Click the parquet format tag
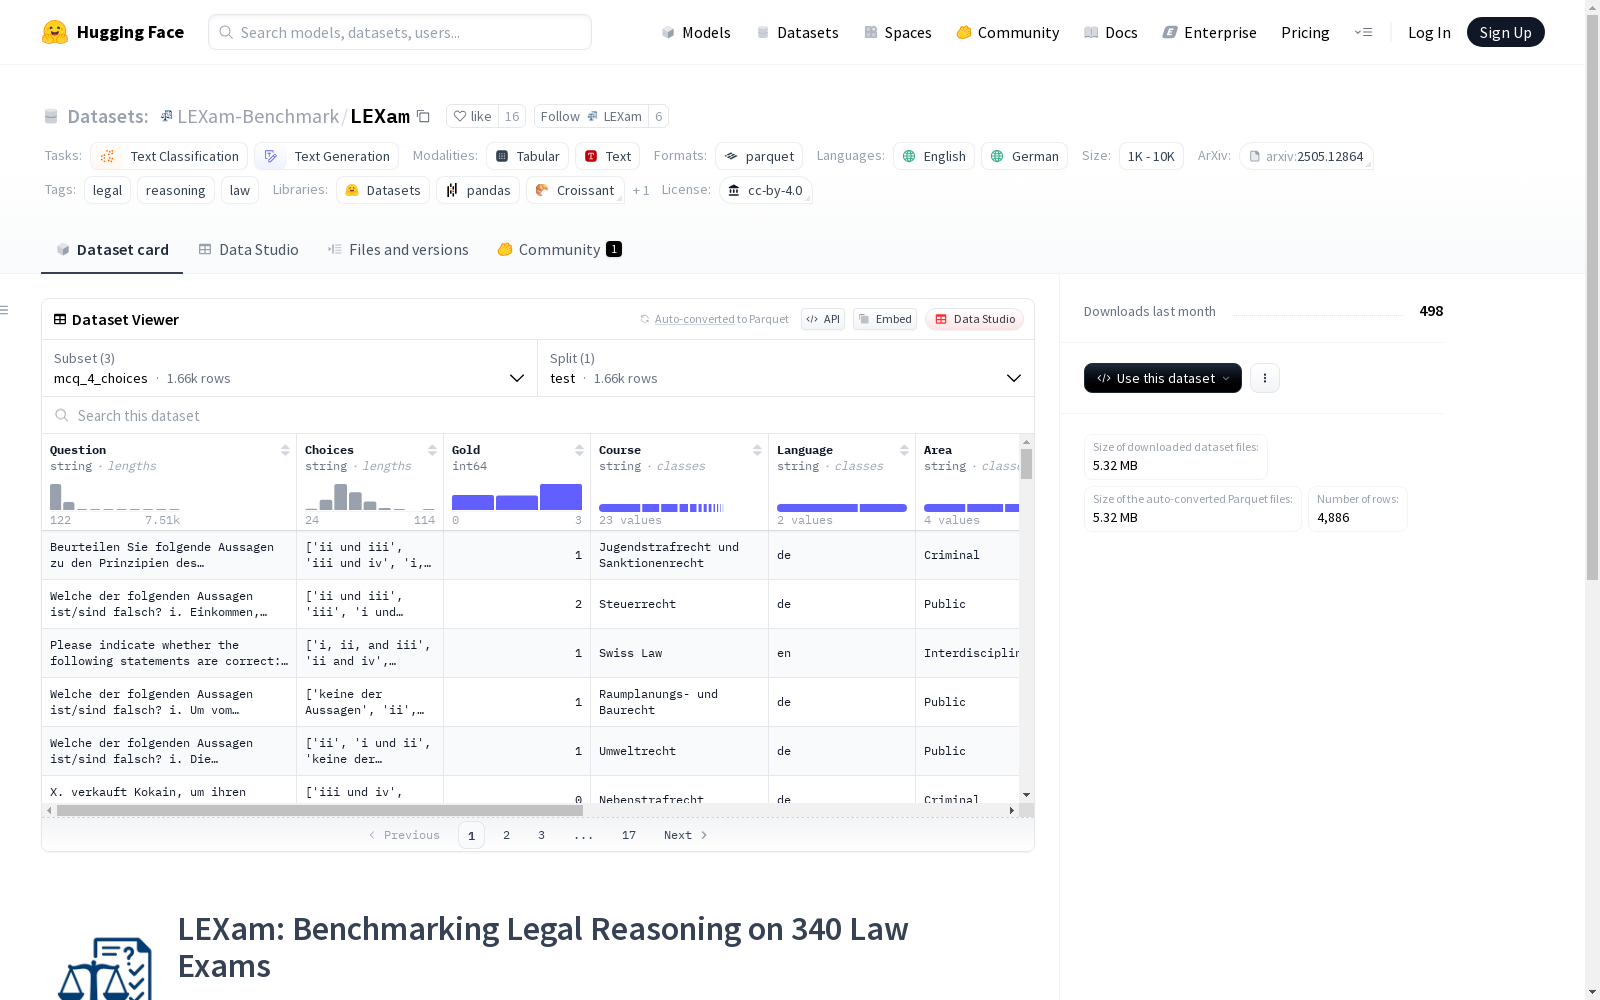 (x=759, y=156)
